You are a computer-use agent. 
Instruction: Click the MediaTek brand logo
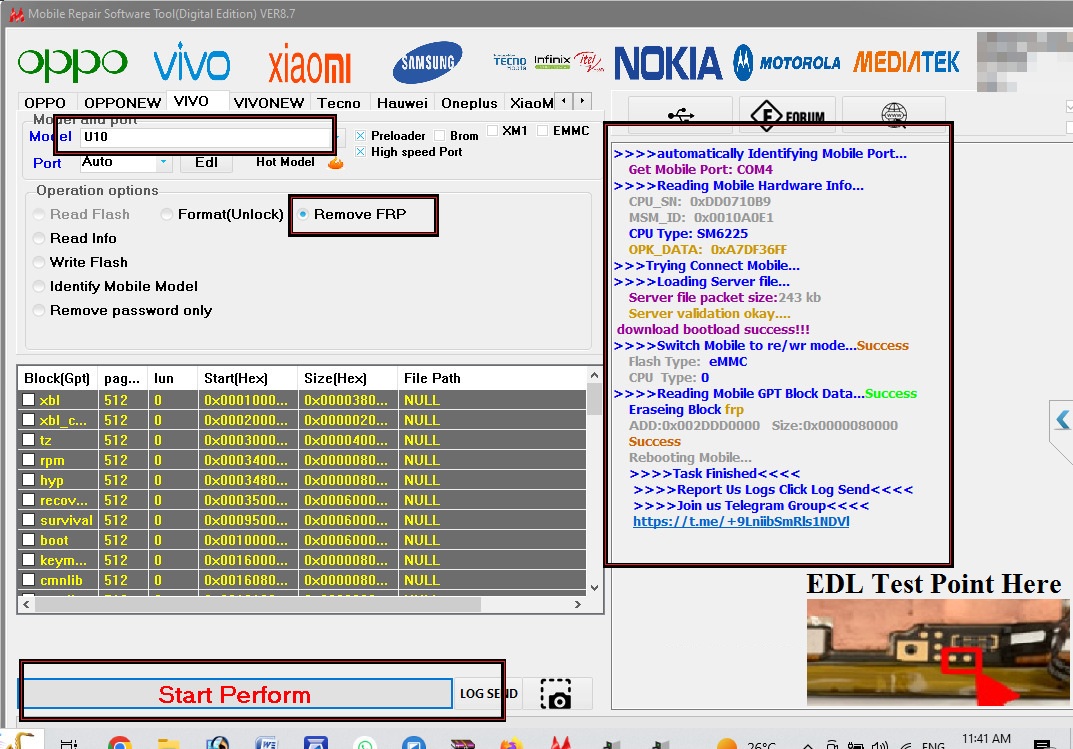tap(906, 62)
